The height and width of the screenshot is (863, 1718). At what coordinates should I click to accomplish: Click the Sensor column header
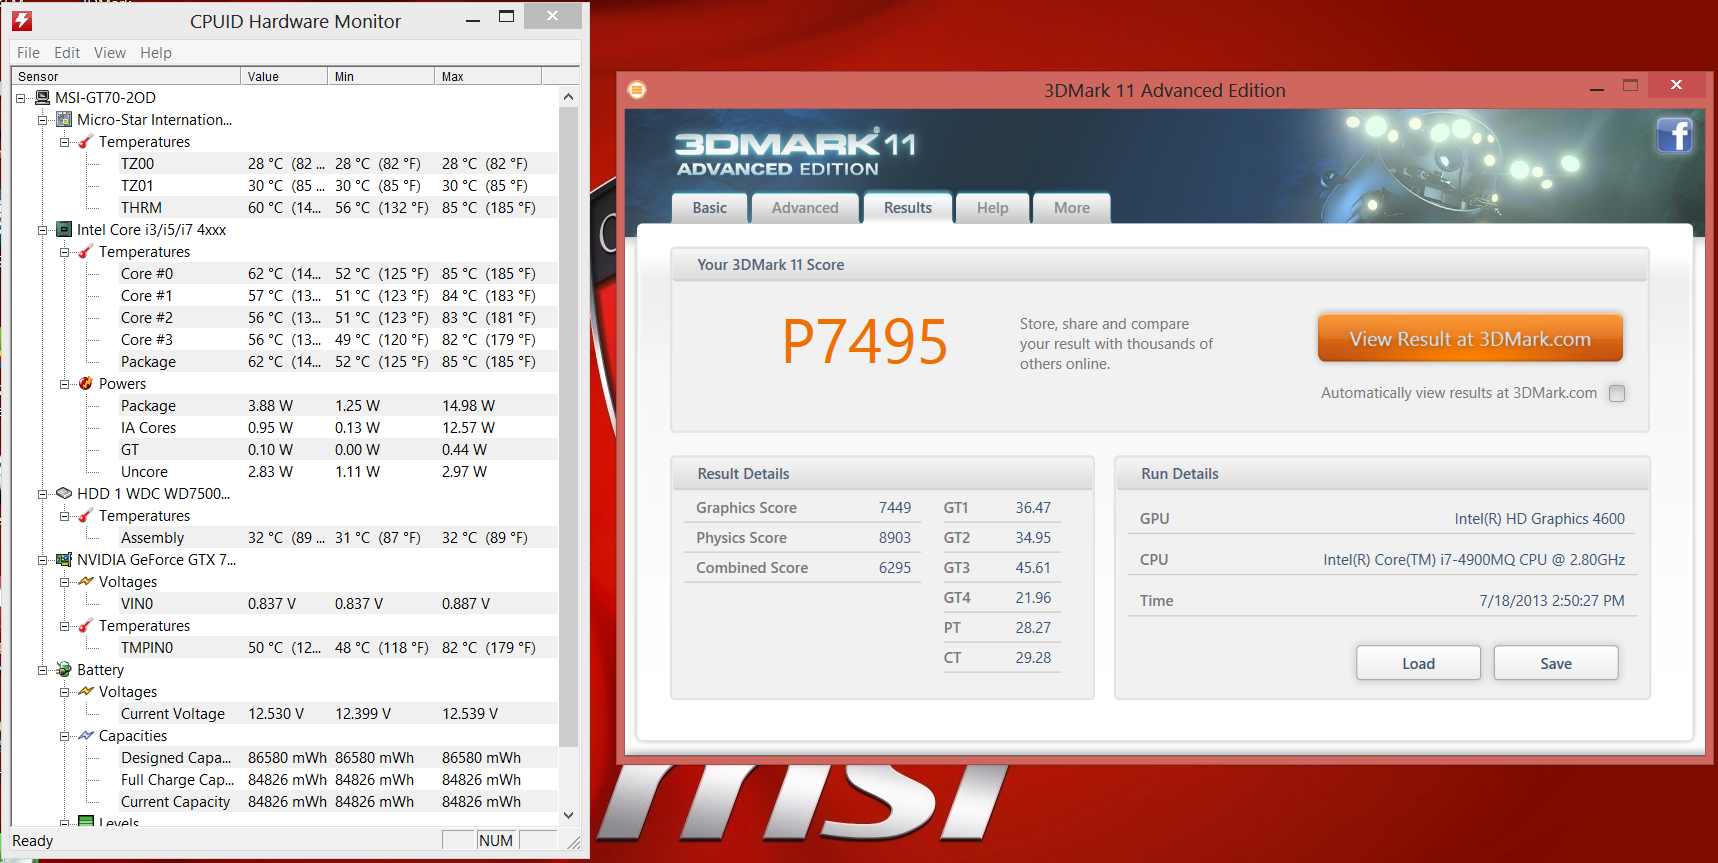pyautogui.click(x=126, y=76)
